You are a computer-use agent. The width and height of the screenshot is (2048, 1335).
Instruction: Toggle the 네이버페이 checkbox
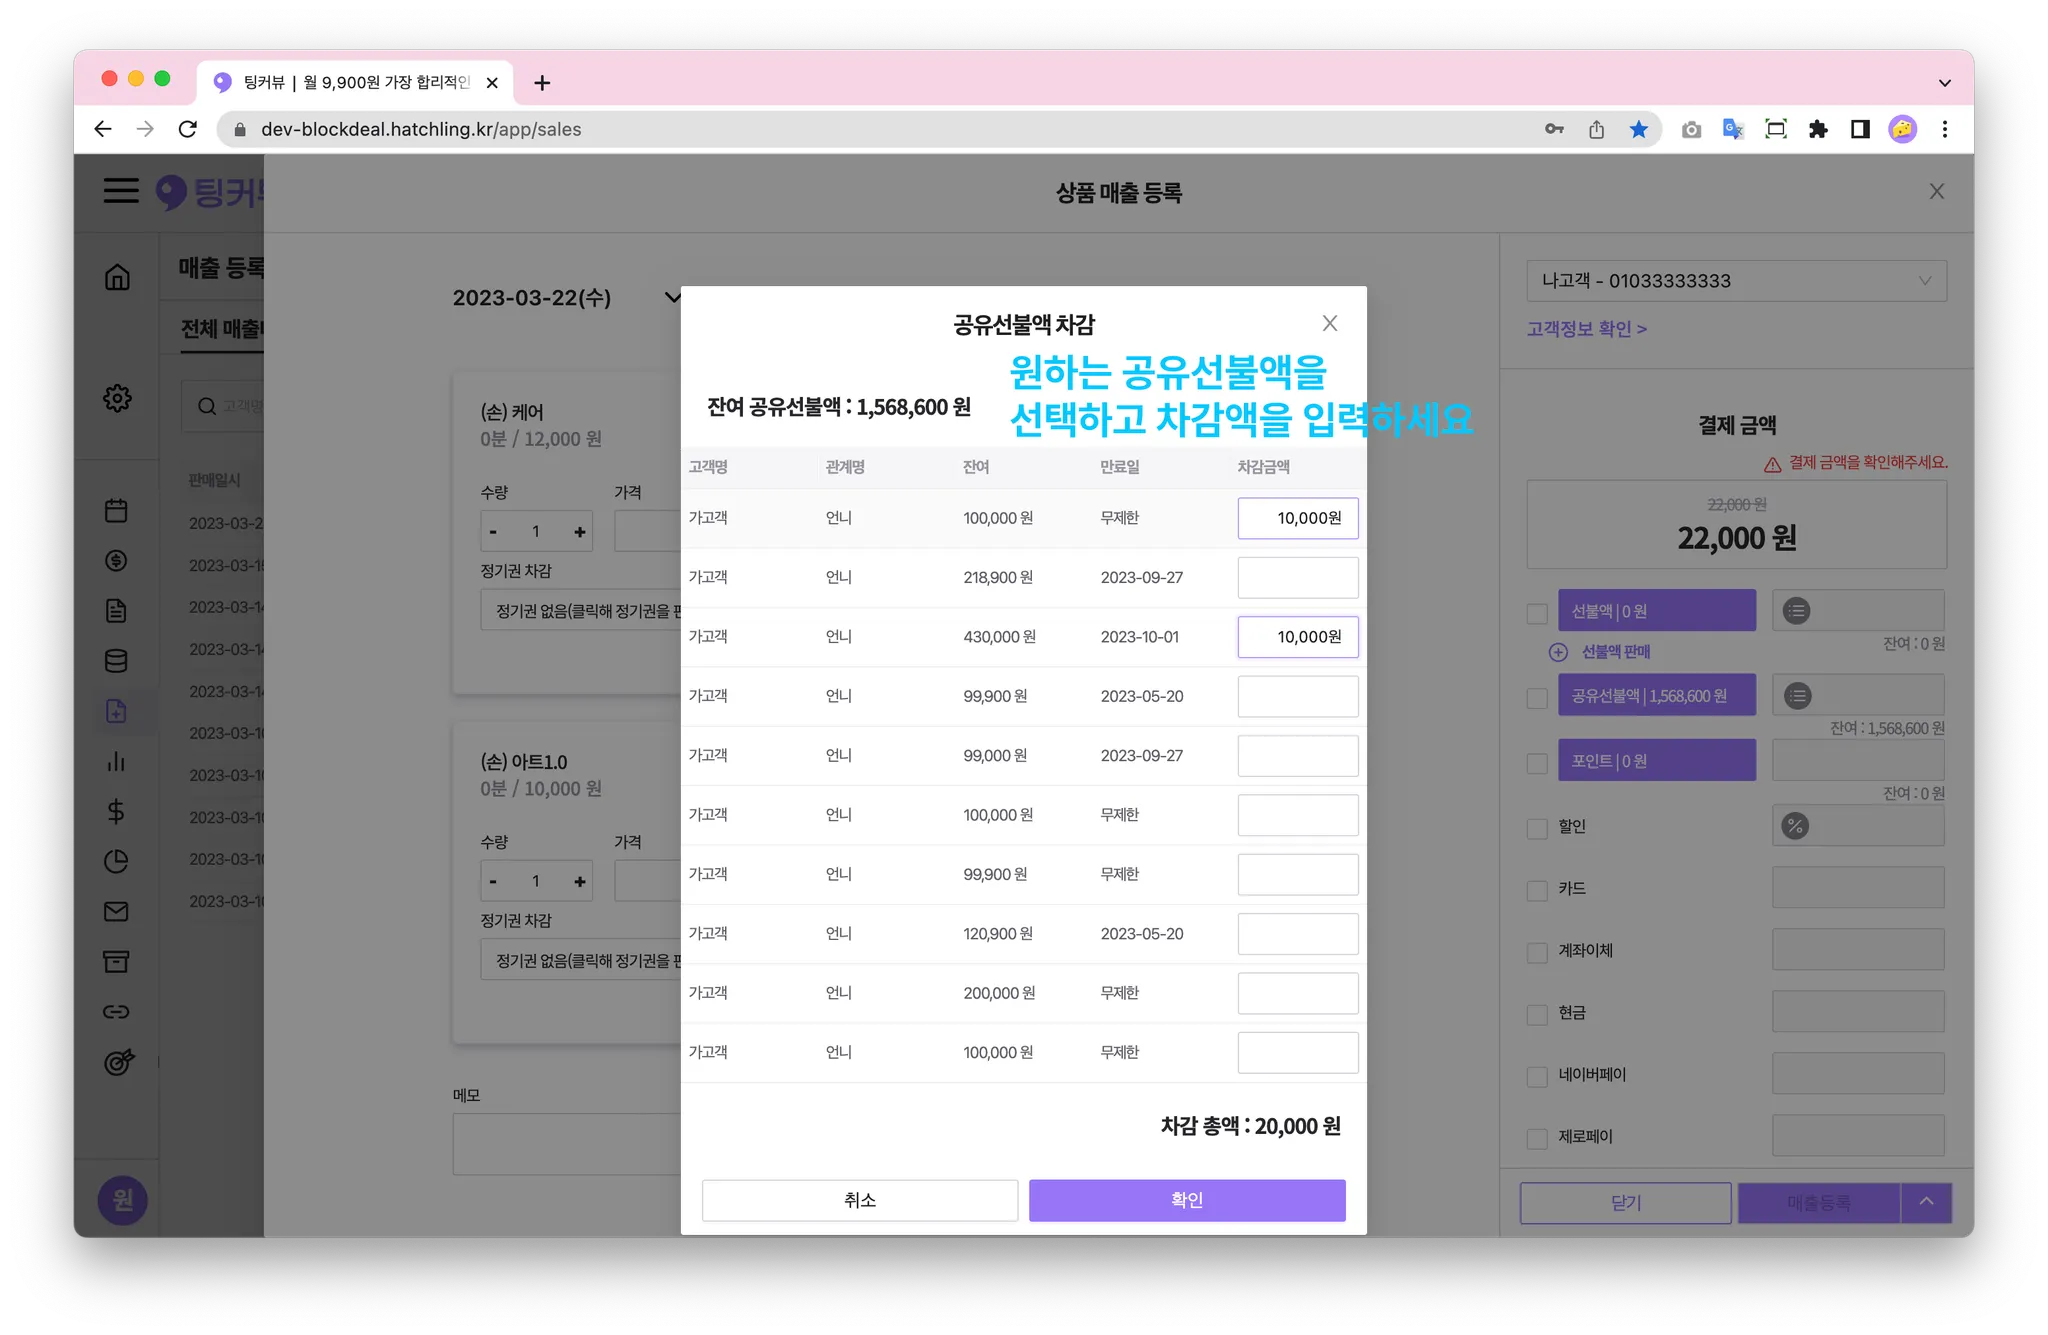(x=1537, y=1076)
